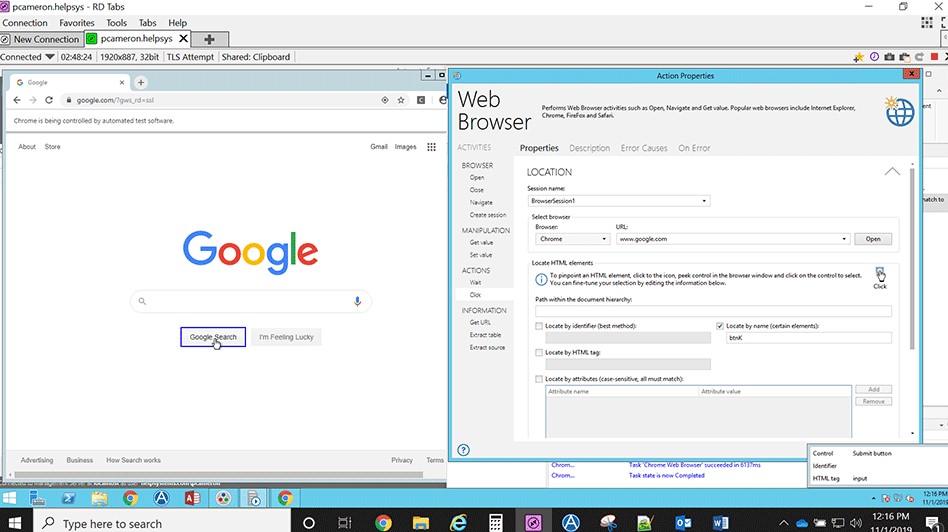Click the Open button next to URL
The height and width of the screenshot is (532, 948).
873,239
